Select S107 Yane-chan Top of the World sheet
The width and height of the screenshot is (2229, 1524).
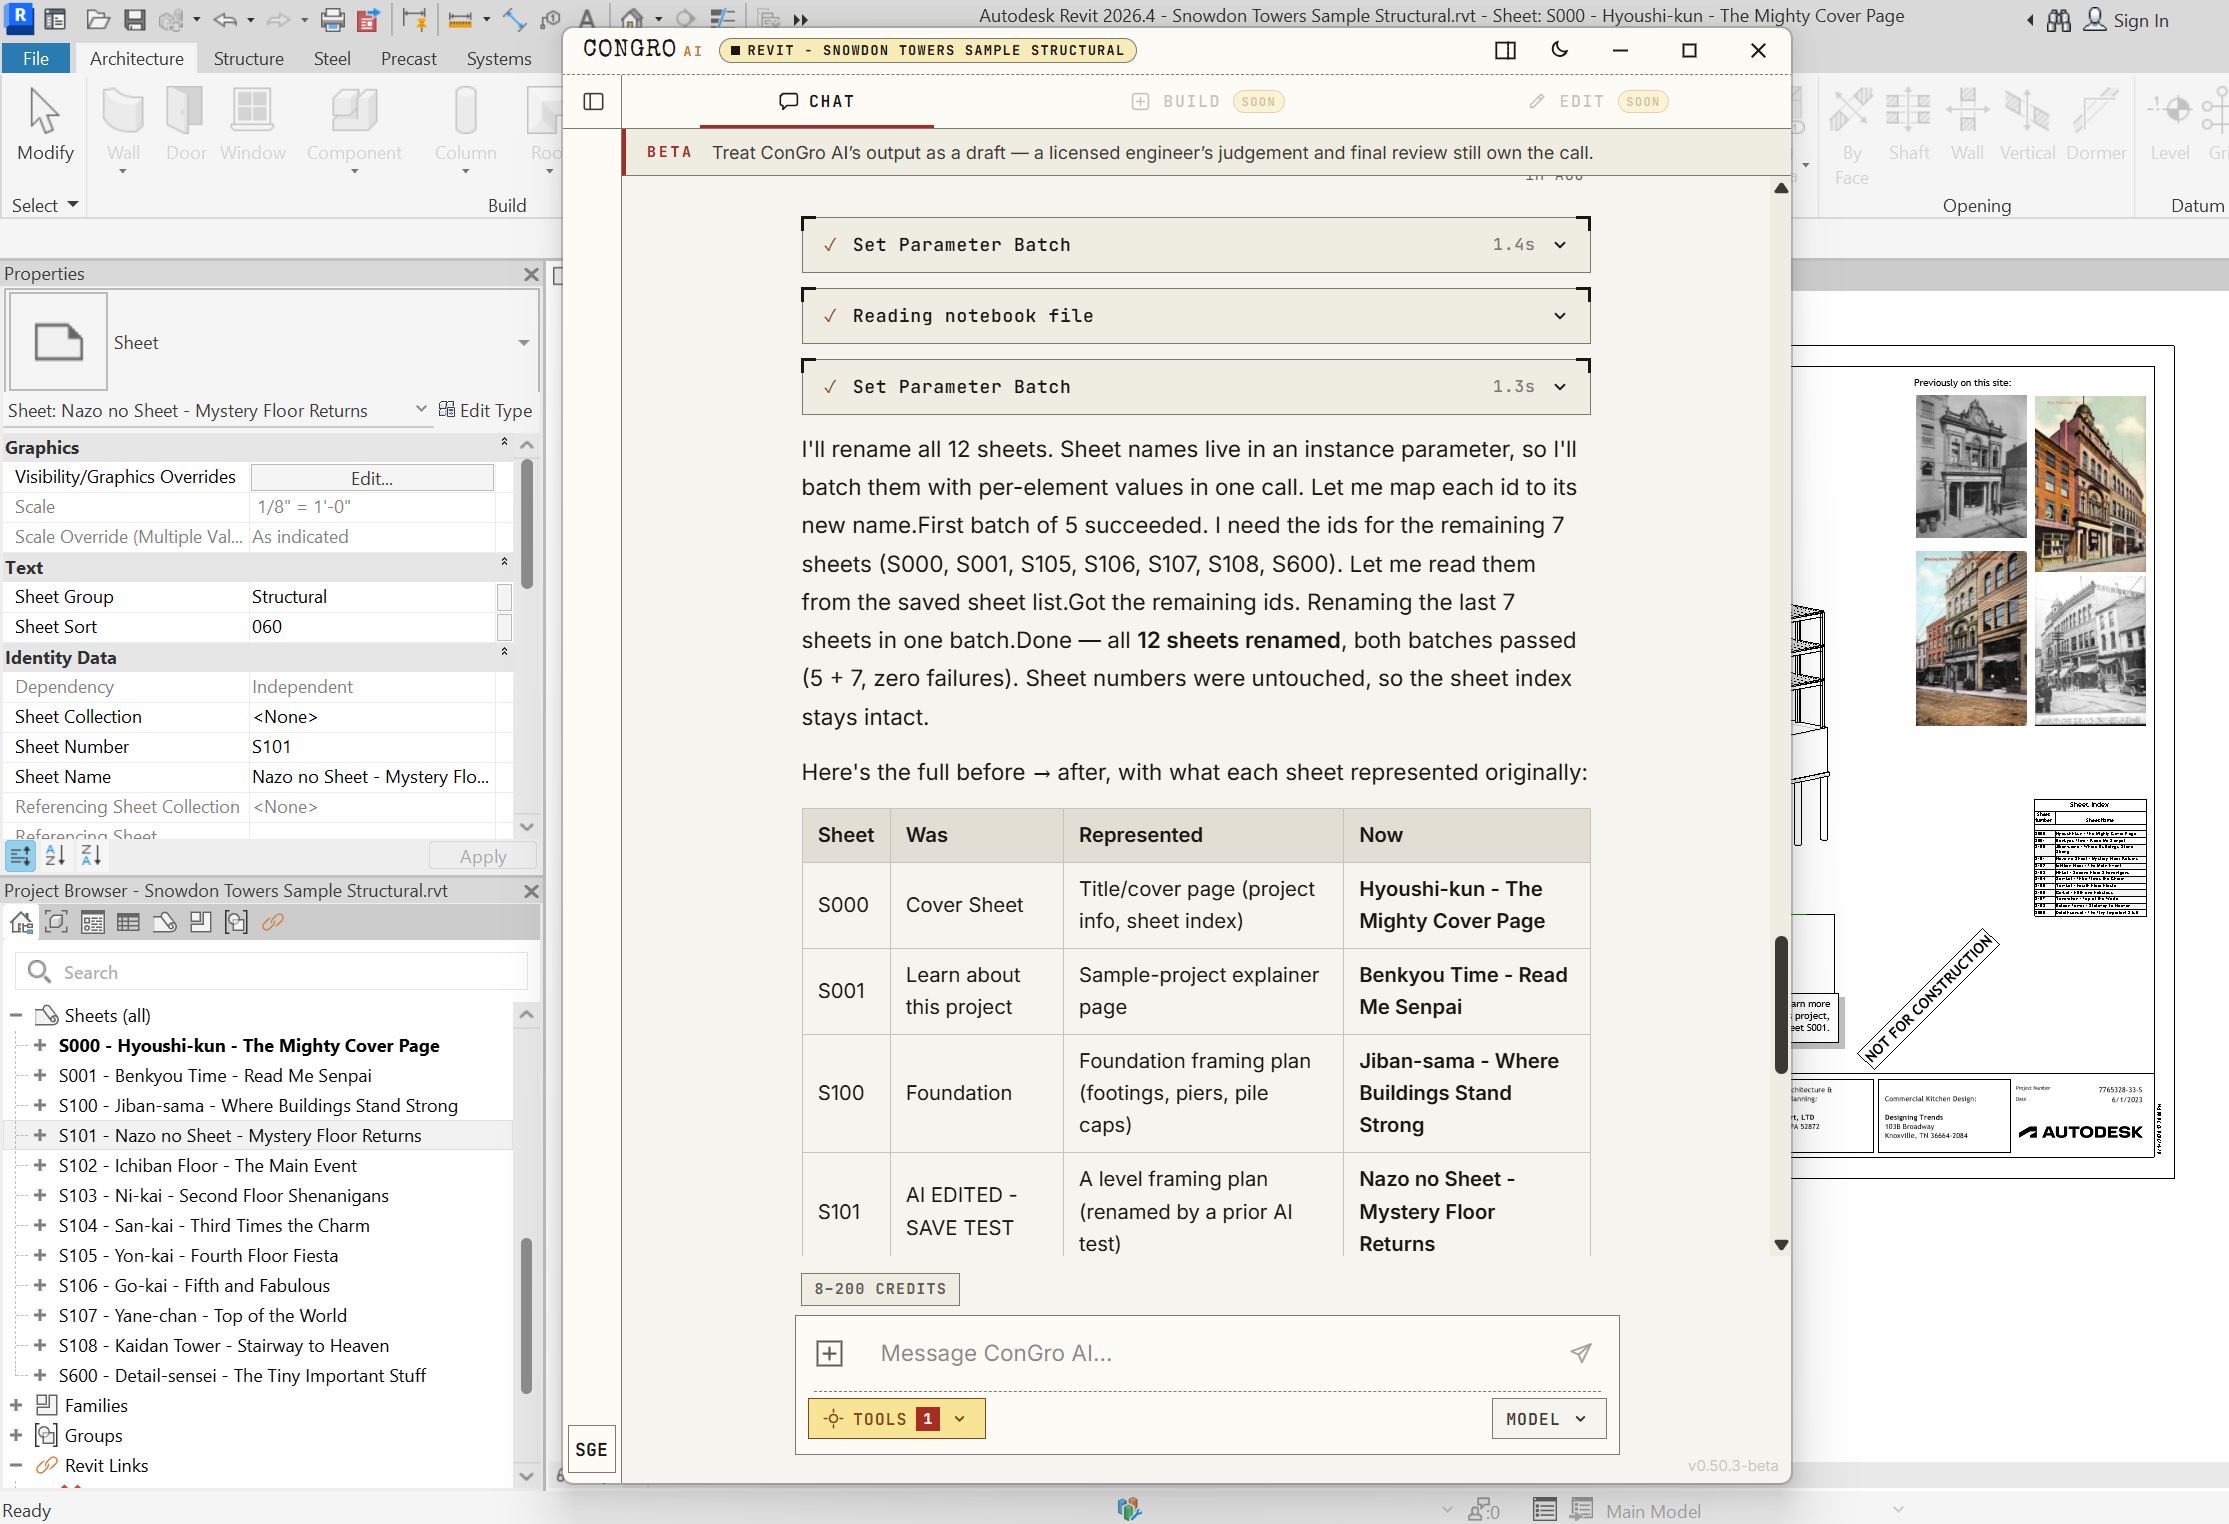203,1315
